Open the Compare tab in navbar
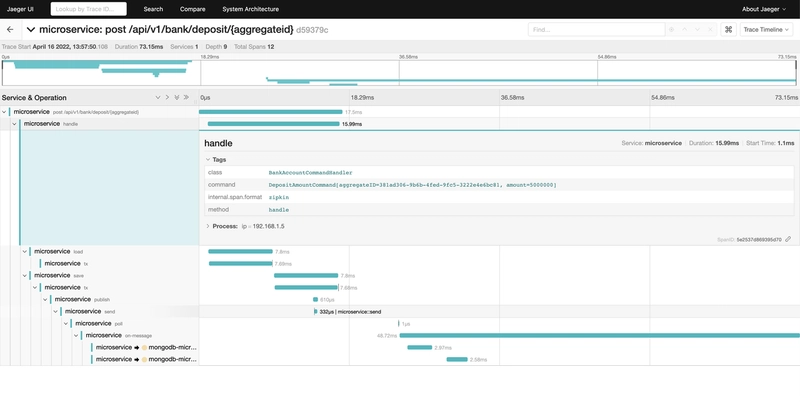Screen dimensions: 800x402 (193, 9)
